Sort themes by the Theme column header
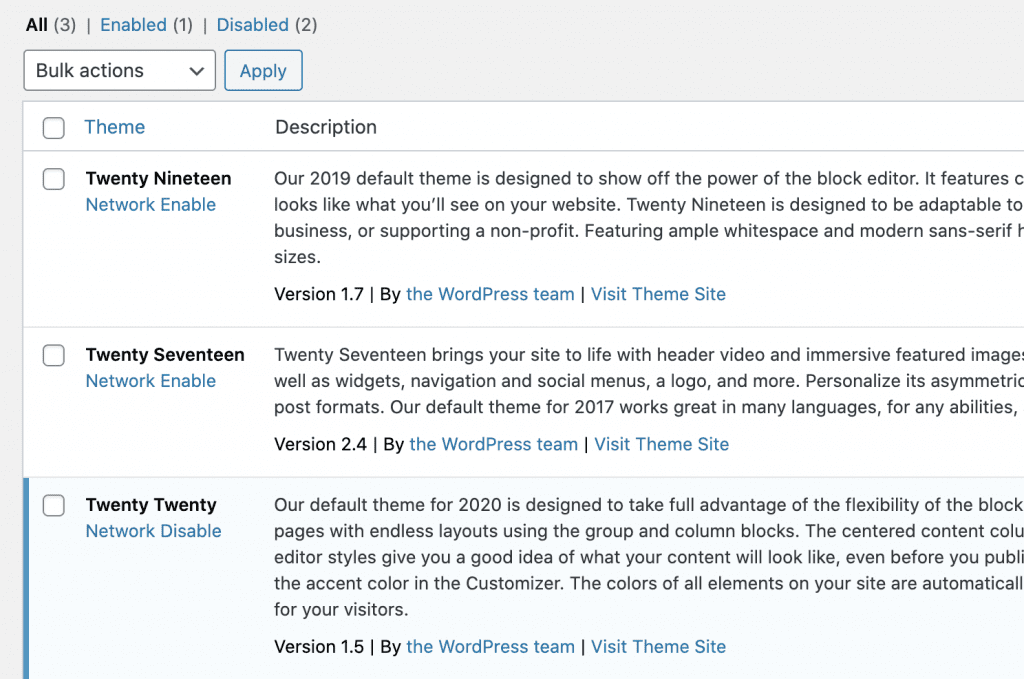This screenshot has width=1024, height=679. coord(114,127)
